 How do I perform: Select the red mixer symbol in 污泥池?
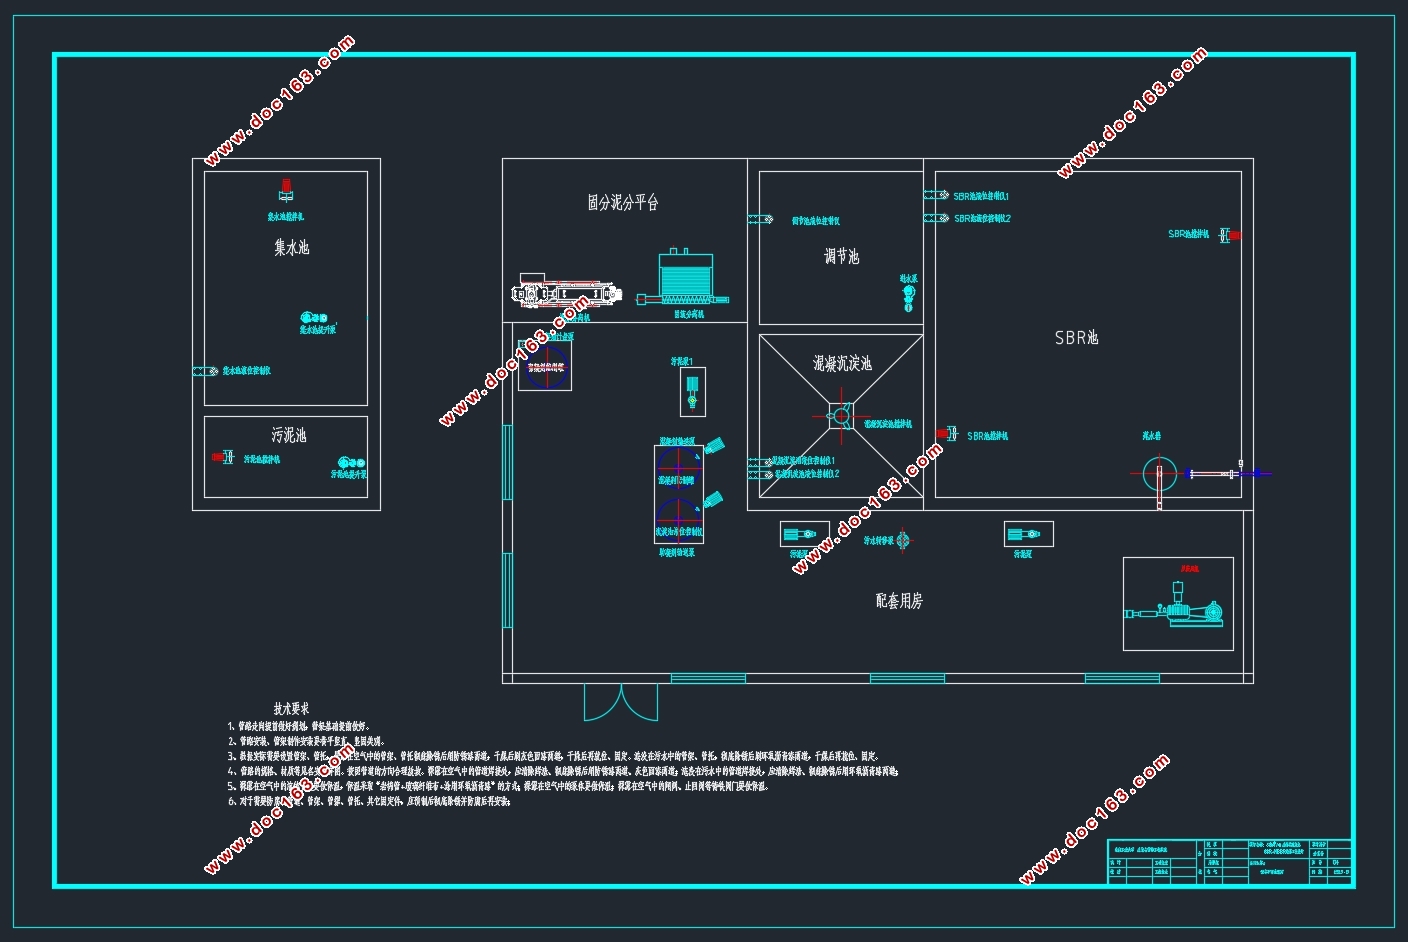coord(222,457)
